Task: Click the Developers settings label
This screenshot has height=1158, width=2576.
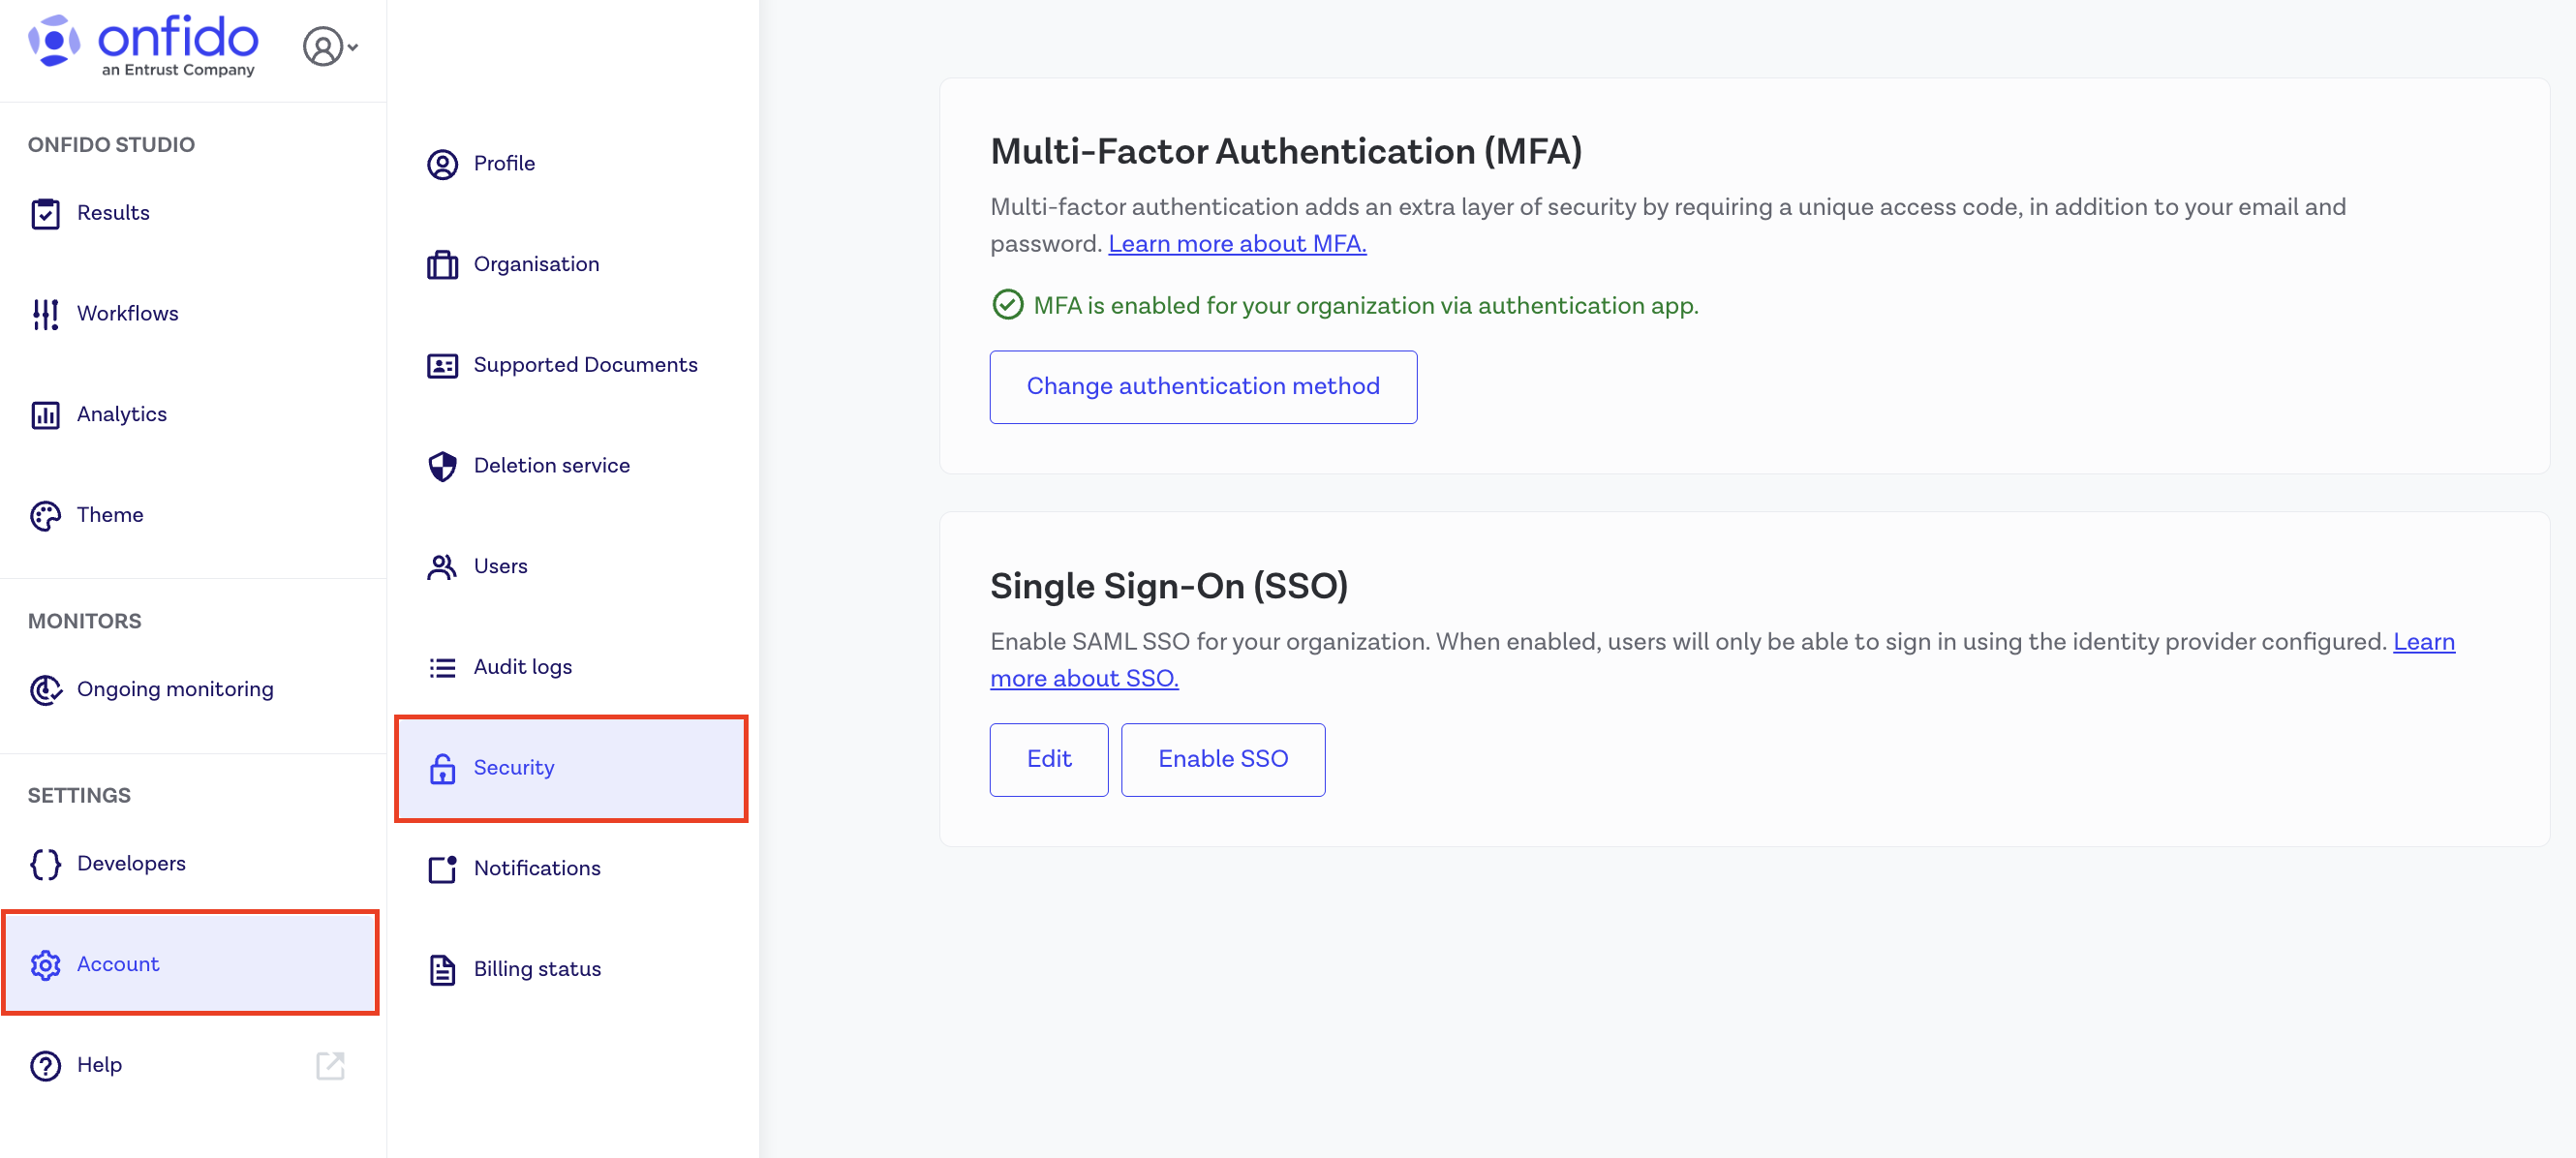Action: click(x=131, y=864)
